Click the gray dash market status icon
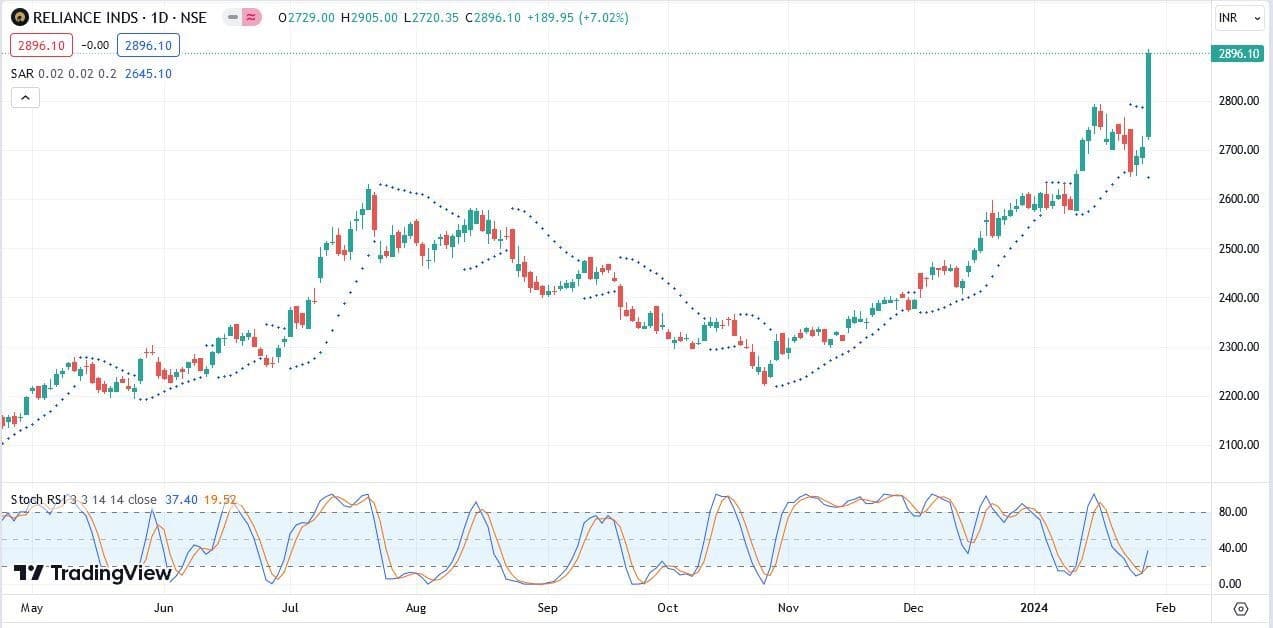Viewport: 1273px width, 628px height. (x=233, y=18)
